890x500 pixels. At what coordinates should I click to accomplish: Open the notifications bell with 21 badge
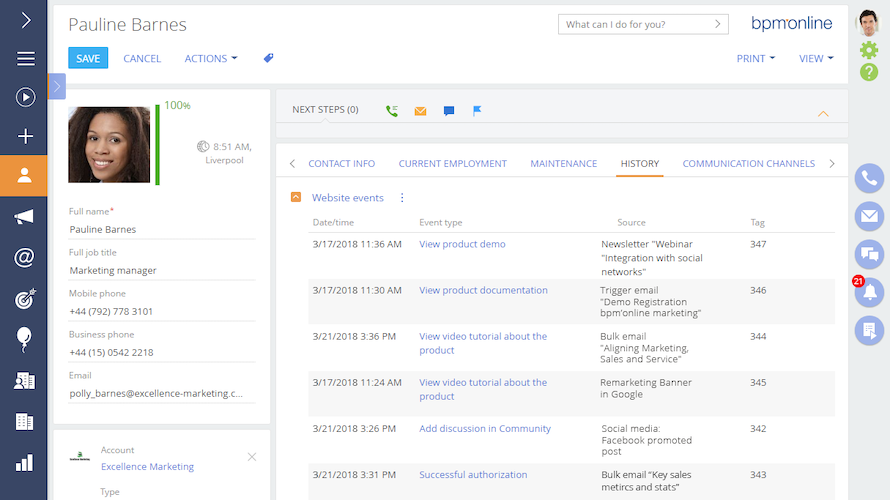coord(869,291)
